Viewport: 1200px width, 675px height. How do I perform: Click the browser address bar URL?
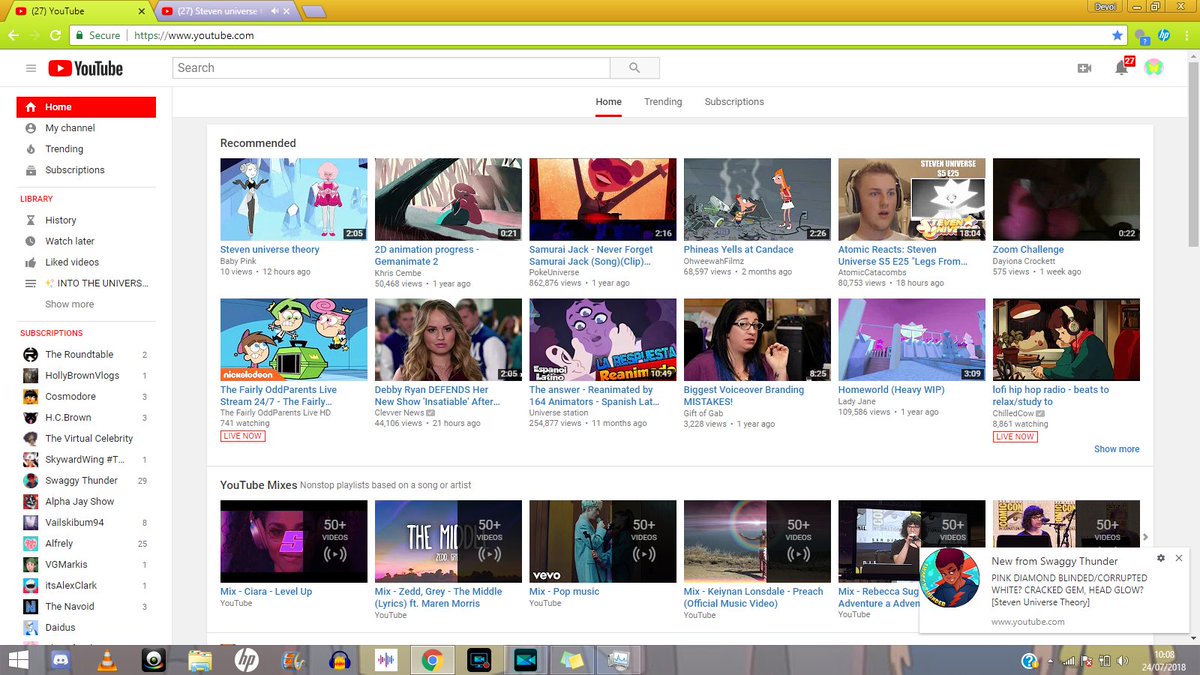click(194, 35)
